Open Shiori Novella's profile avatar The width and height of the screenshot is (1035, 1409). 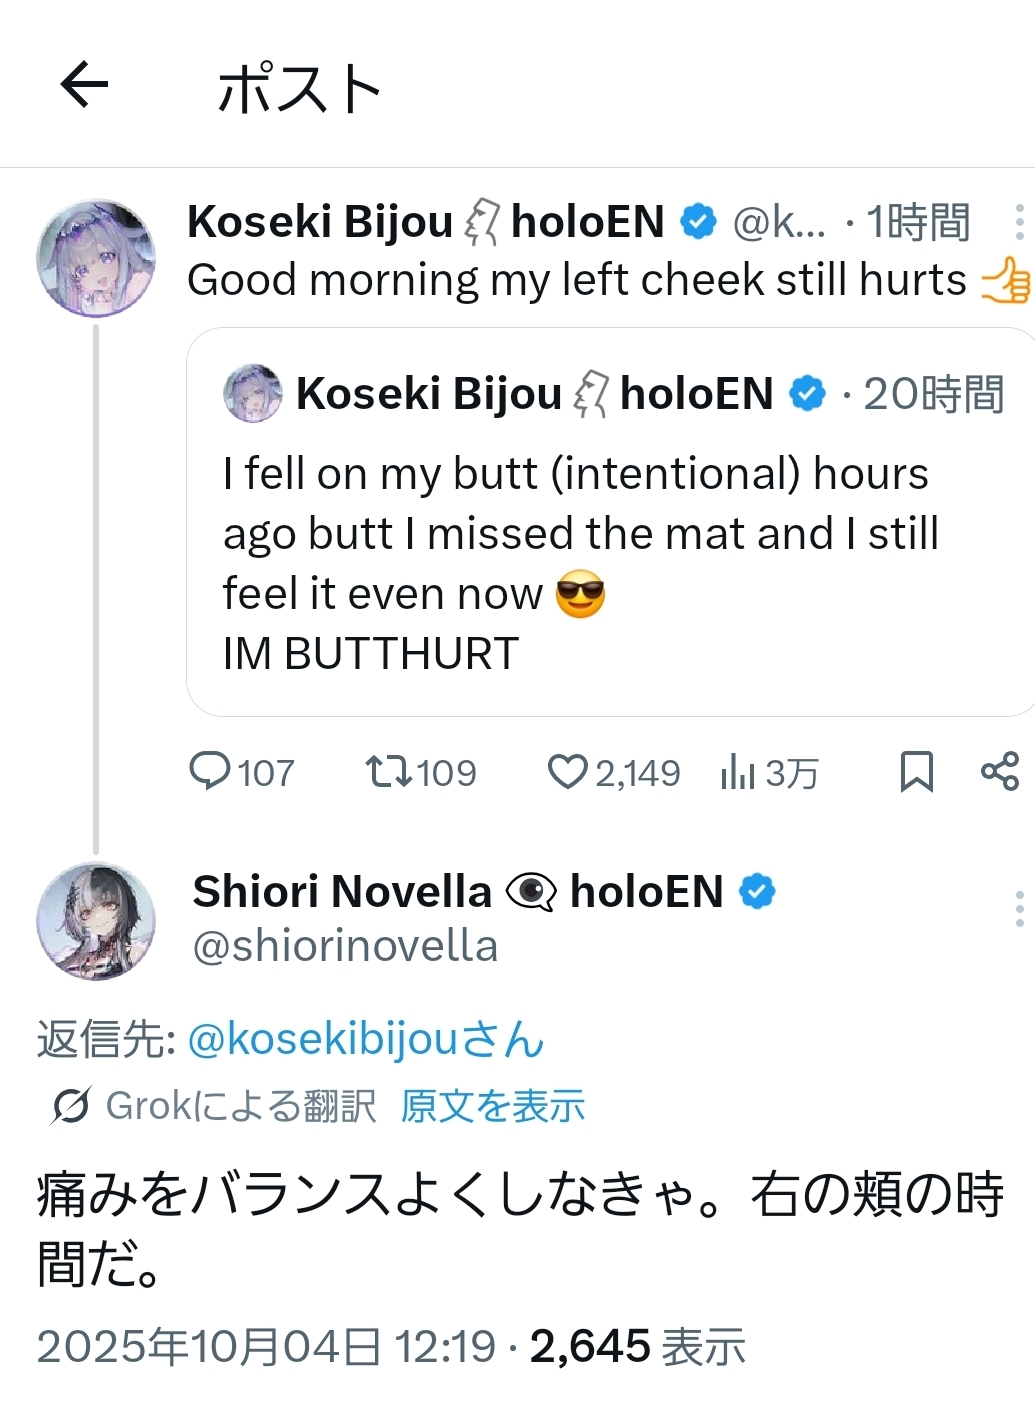pyautogui.click(x=96, y=920)
